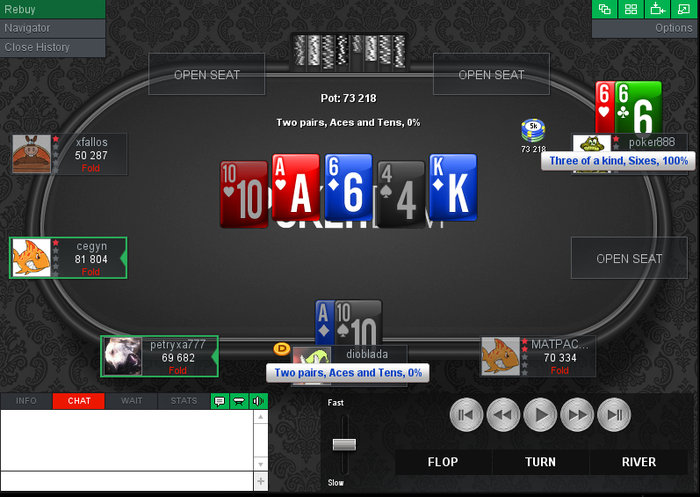Switch to the INFO tab

point(26,401)
